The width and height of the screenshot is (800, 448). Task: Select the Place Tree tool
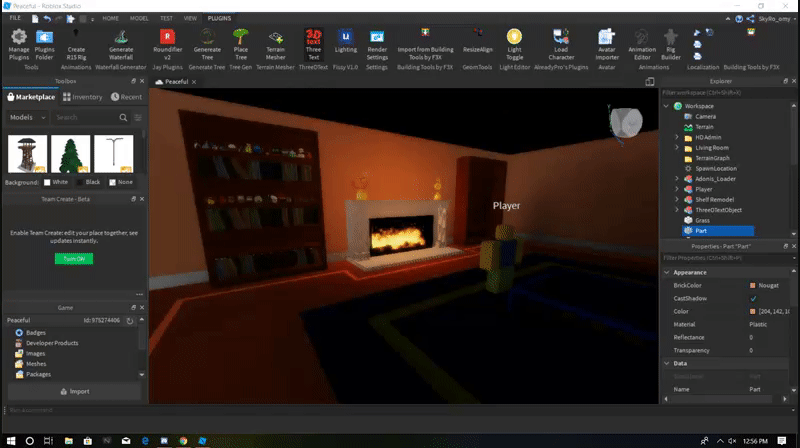point(241,45)
